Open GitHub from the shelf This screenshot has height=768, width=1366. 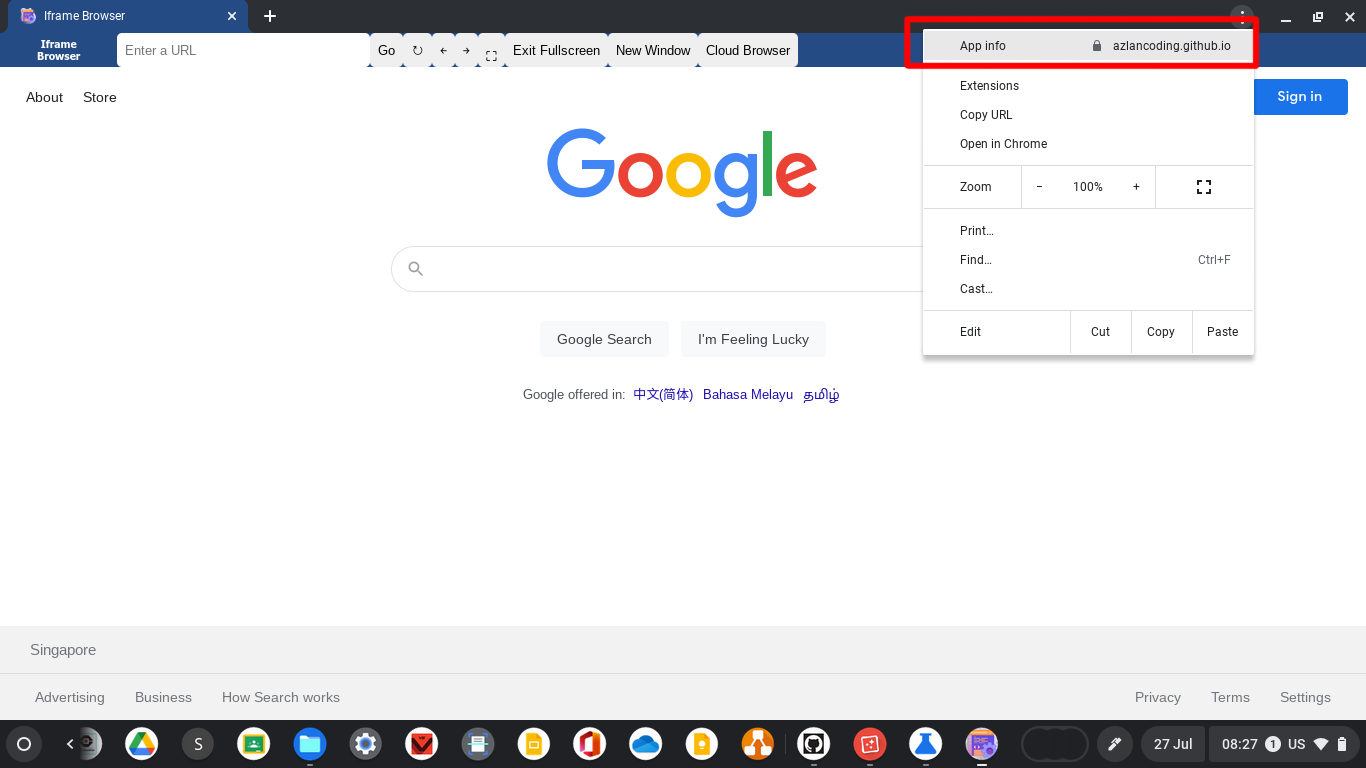point(814,744)
